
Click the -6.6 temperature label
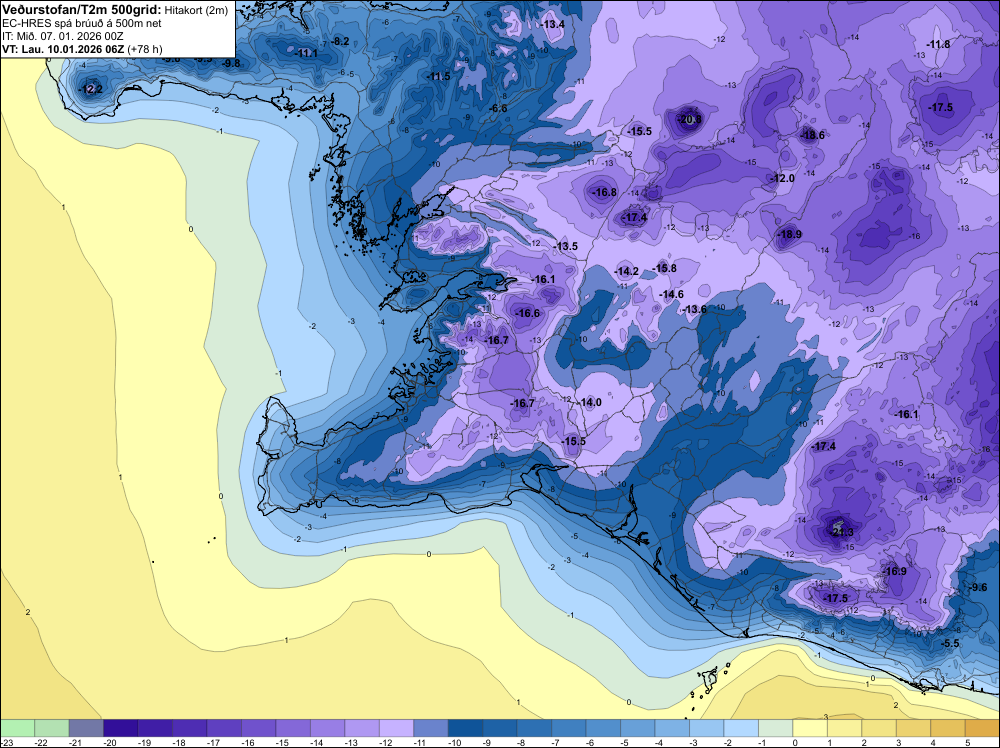(x=498, y=108)
